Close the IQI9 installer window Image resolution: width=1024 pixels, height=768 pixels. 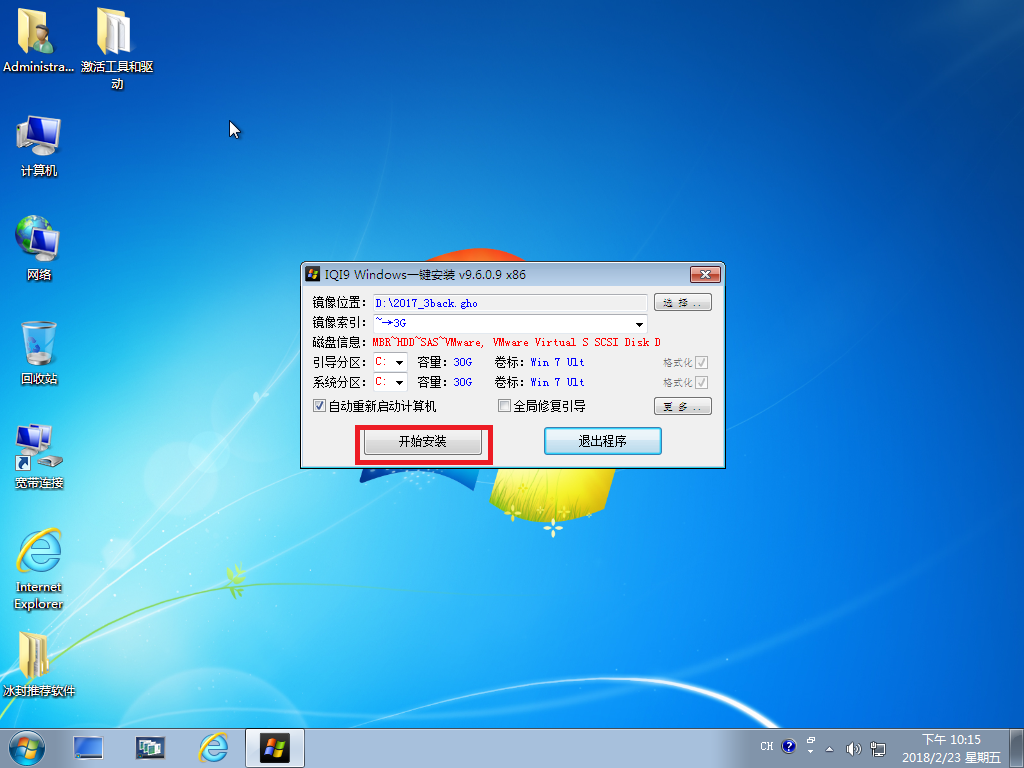click(x=705, y=274)
